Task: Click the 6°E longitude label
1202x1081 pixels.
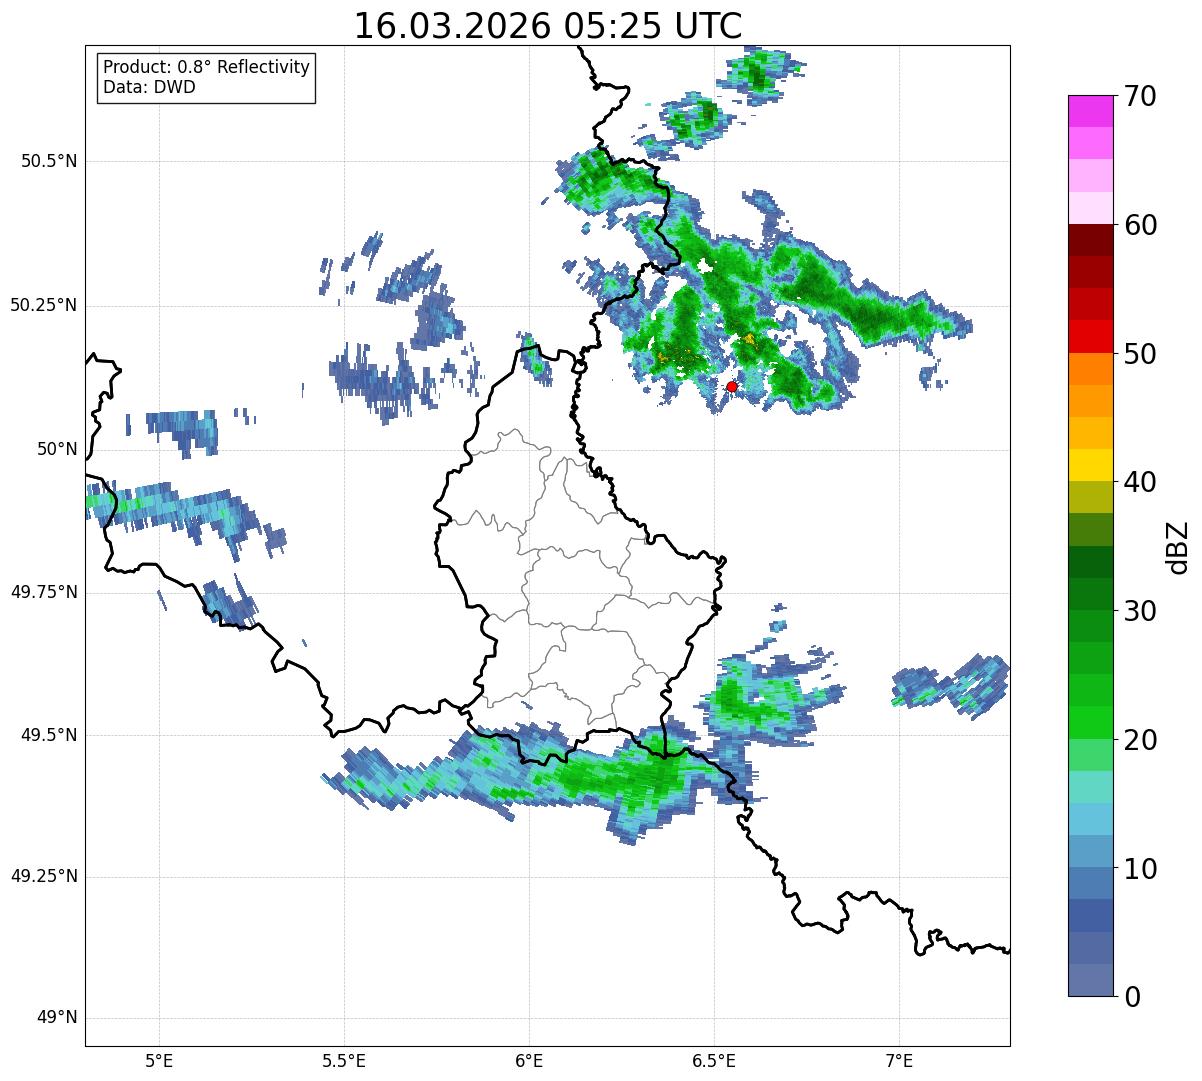Action: coord(529,1061)
